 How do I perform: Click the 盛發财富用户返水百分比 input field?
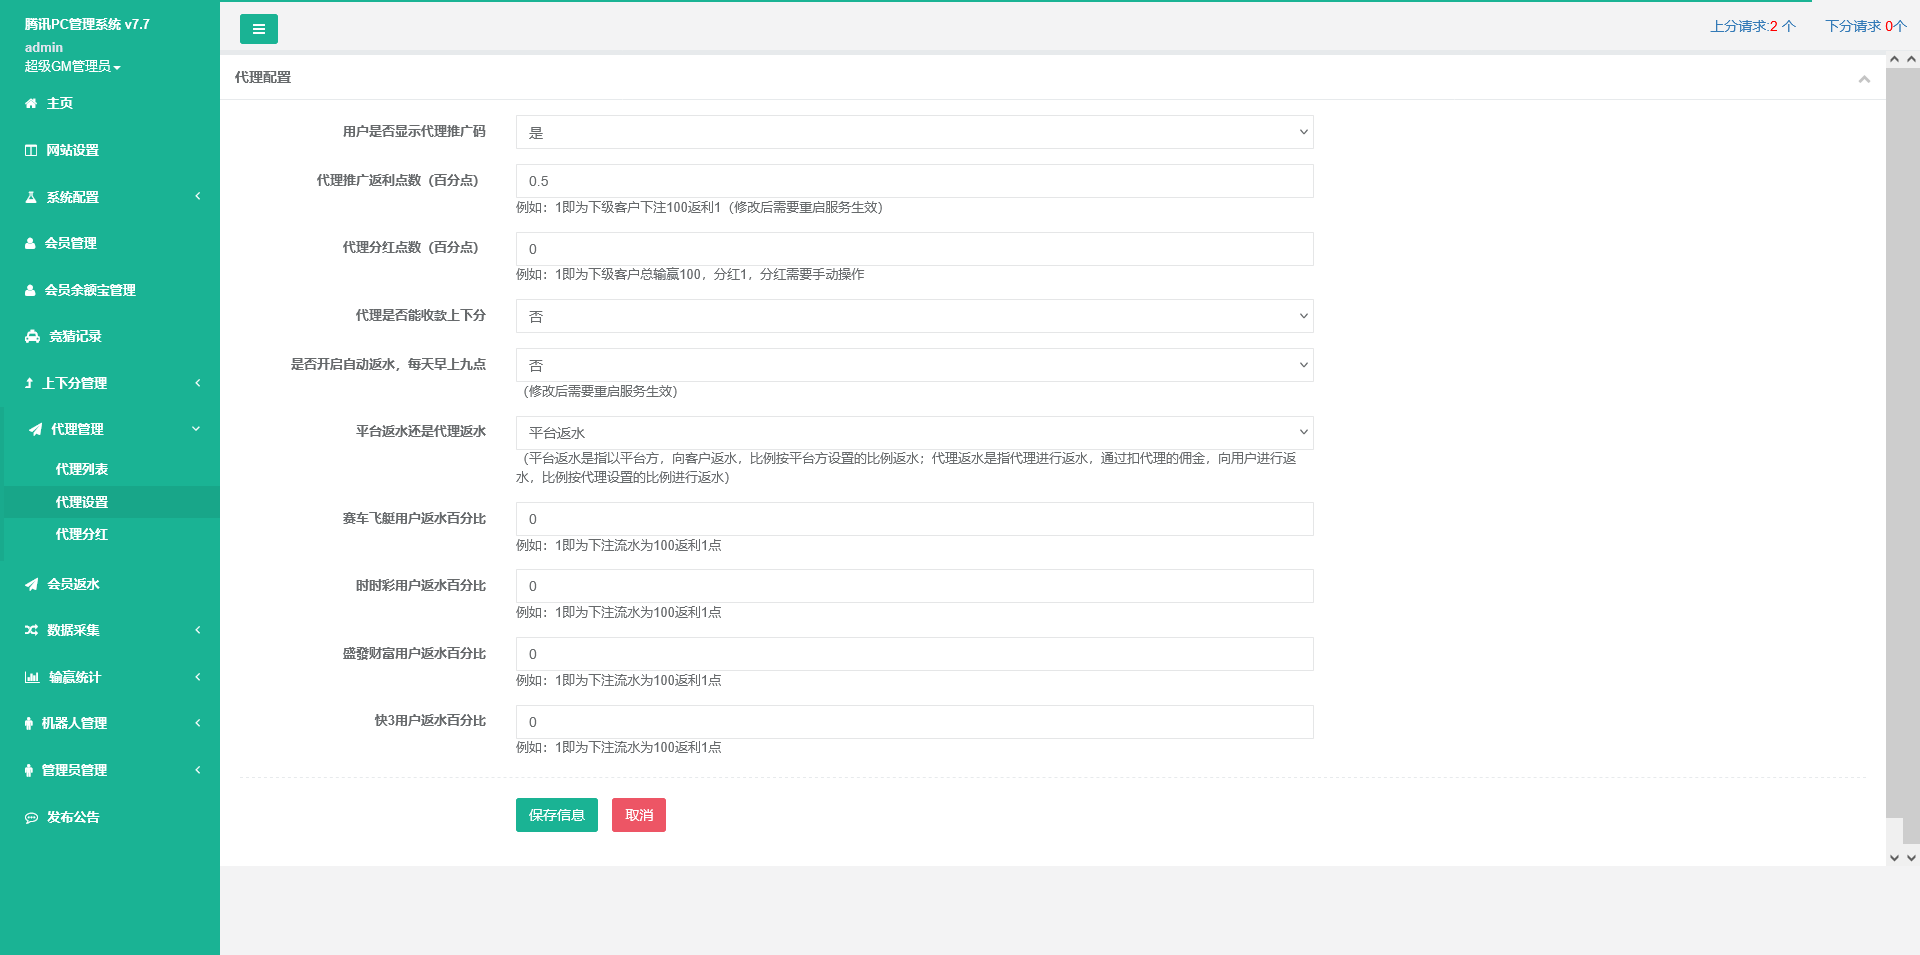914,654
